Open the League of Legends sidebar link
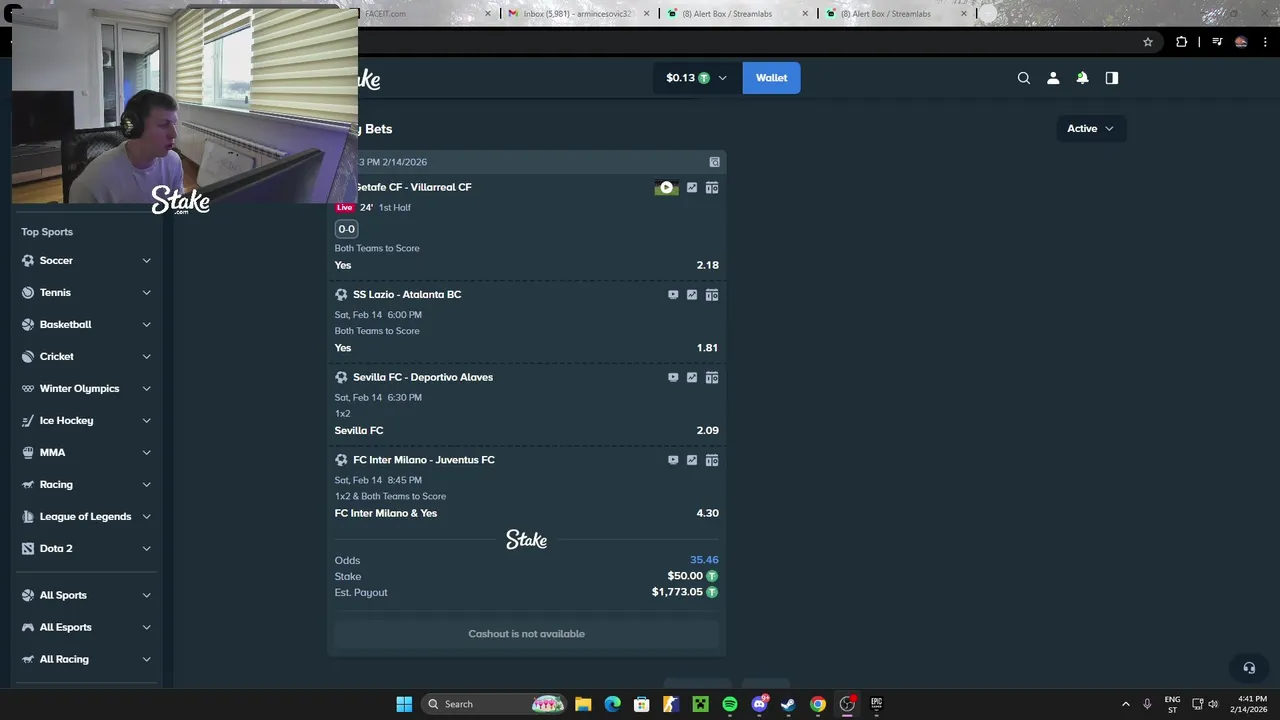Screen dimensions: 1280x720 click(x=87, y=517)
